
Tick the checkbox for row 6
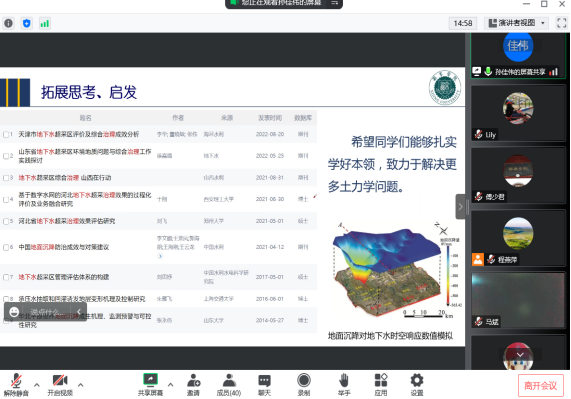click(6, 248)
